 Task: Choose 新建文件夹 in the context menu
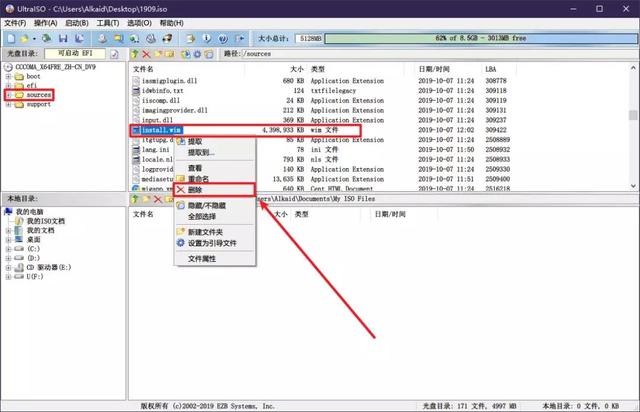tap(215, 232)
